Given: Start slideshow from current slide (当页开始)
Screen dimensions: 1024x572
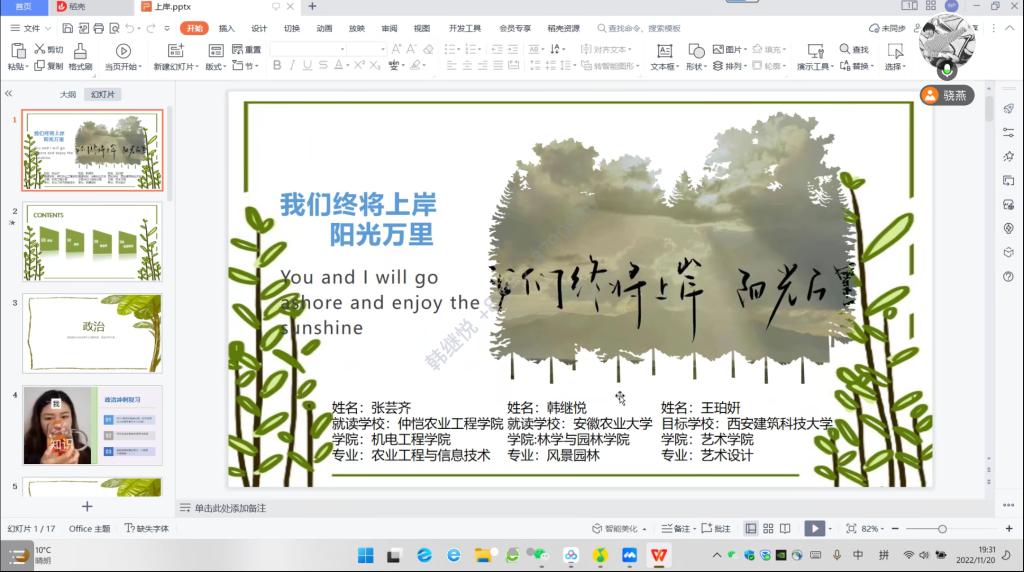Looking at the screenshot, I should tap(123, 50).
